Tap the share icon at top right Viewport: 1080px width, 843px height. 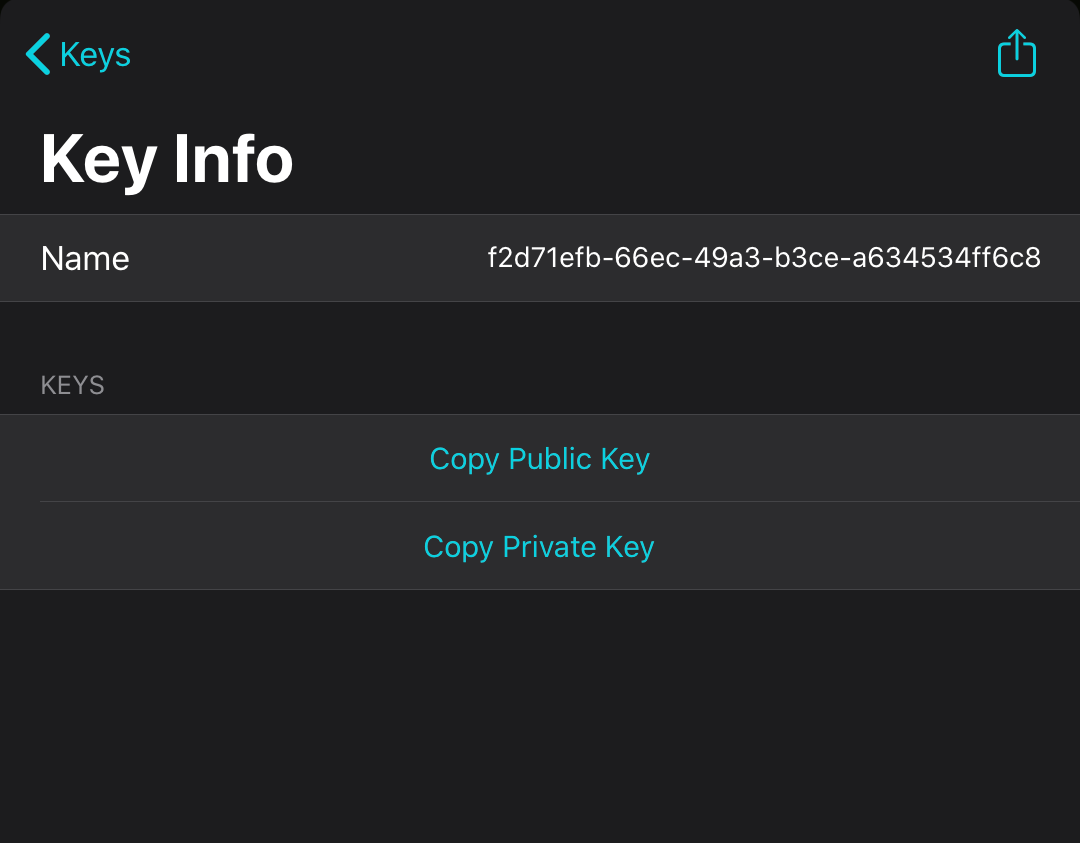tap(1017, 54)
